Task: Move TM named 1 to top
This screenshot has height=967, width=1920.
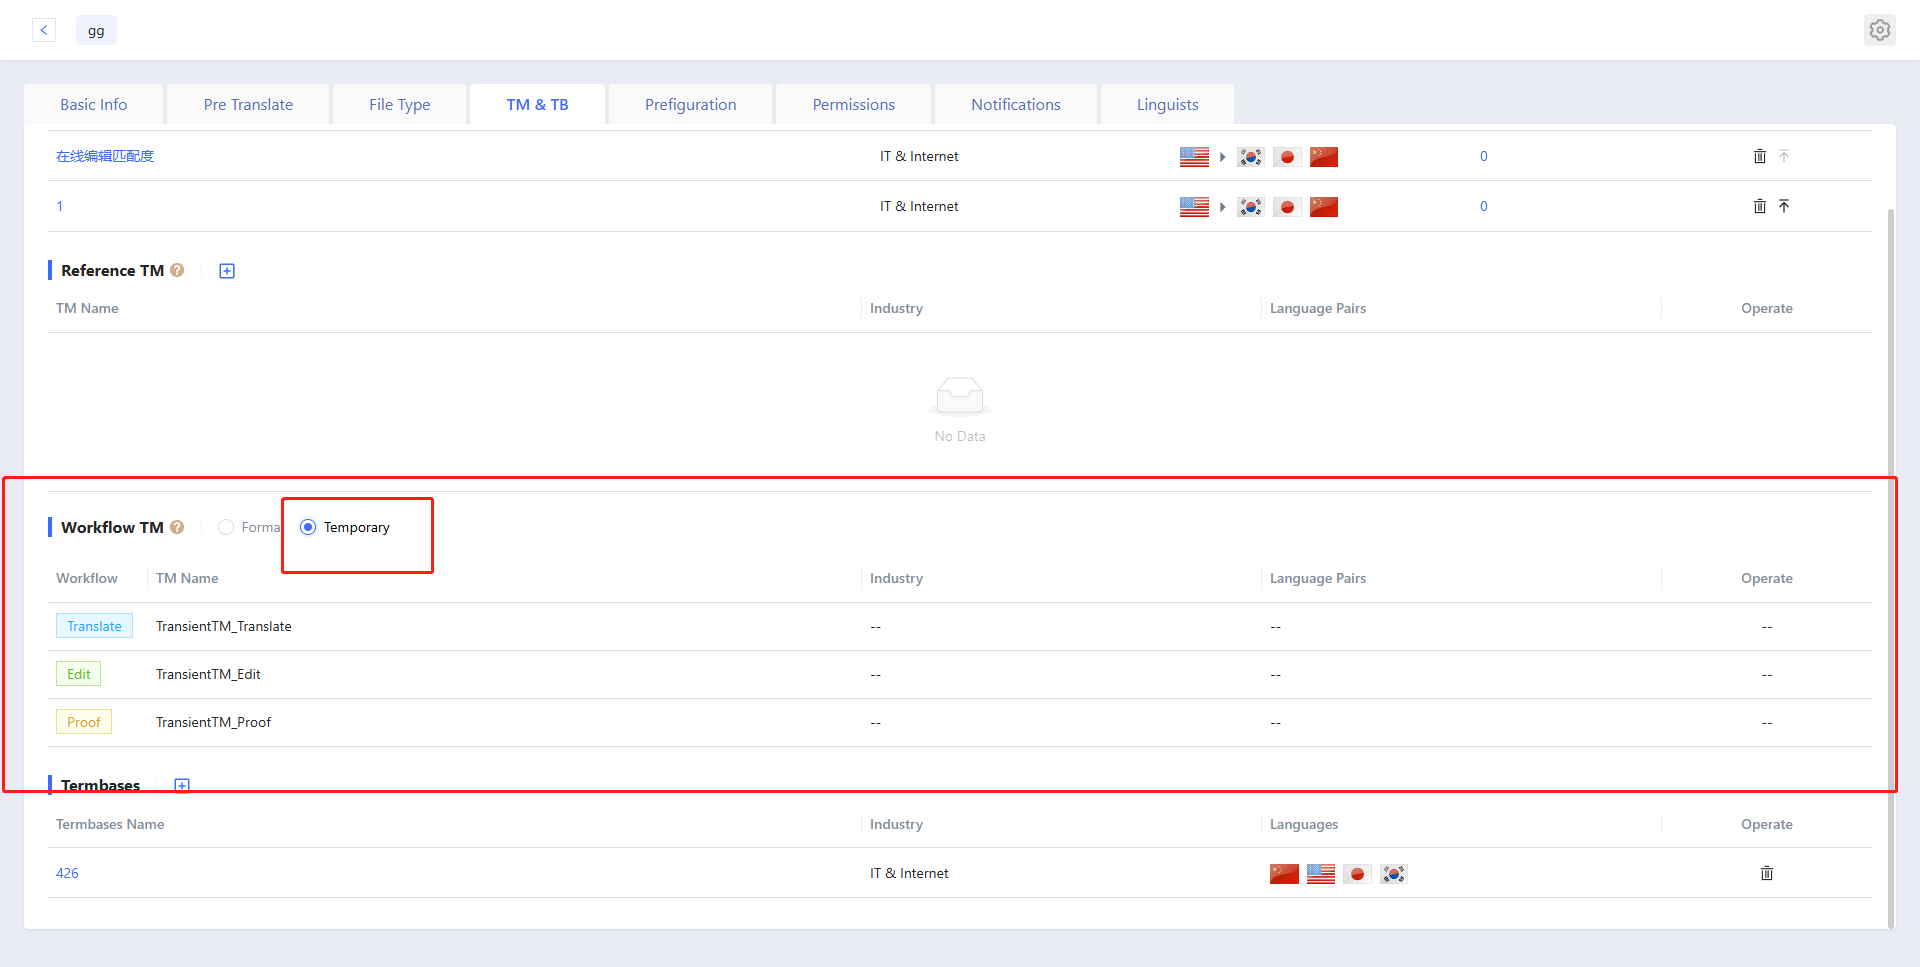Action: pos(1784,206)
